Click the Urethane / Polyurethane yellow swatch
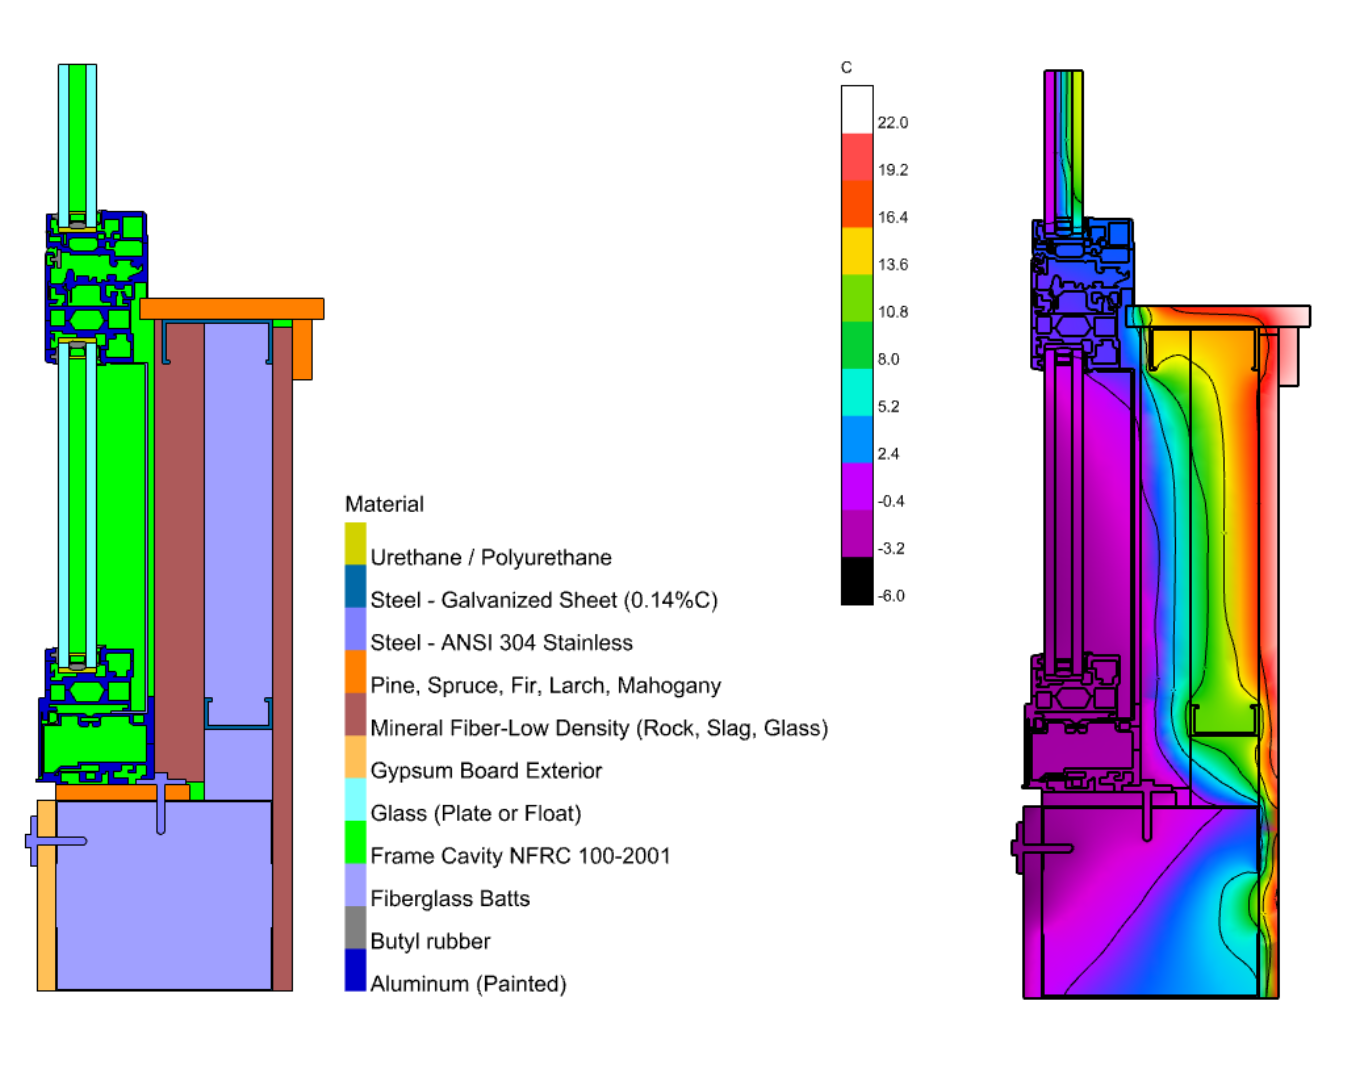 click(355, 544)
